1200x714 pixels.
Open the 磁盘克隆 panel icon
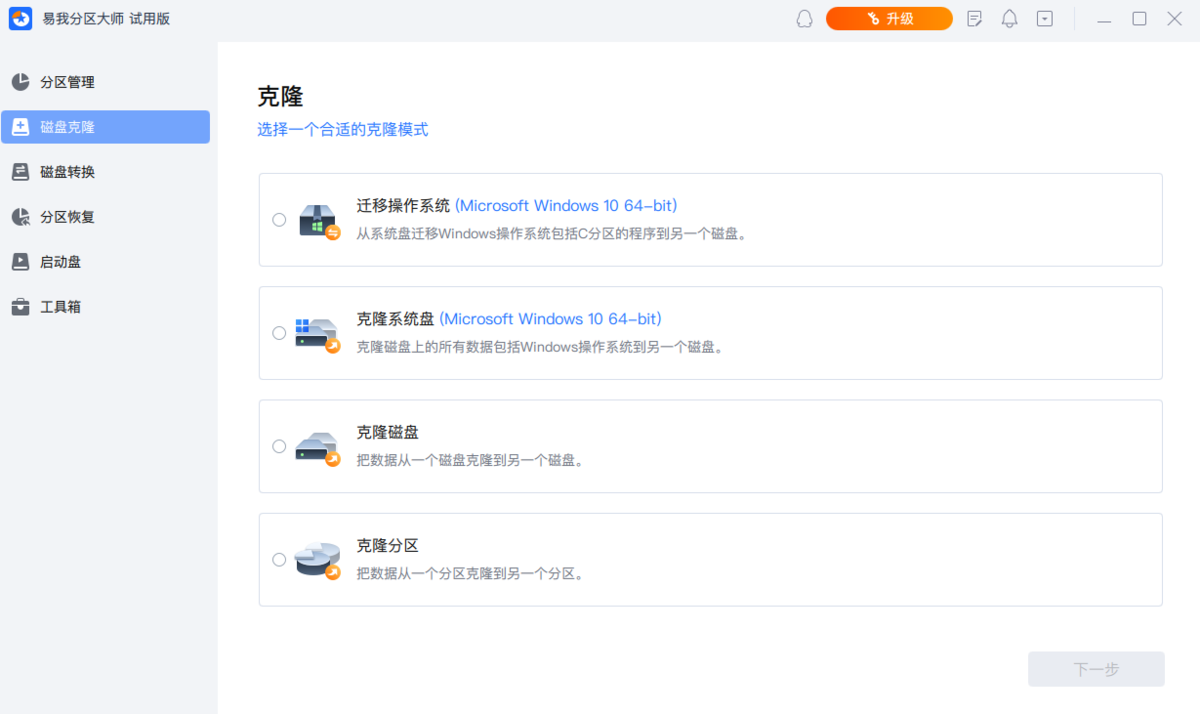19,127
